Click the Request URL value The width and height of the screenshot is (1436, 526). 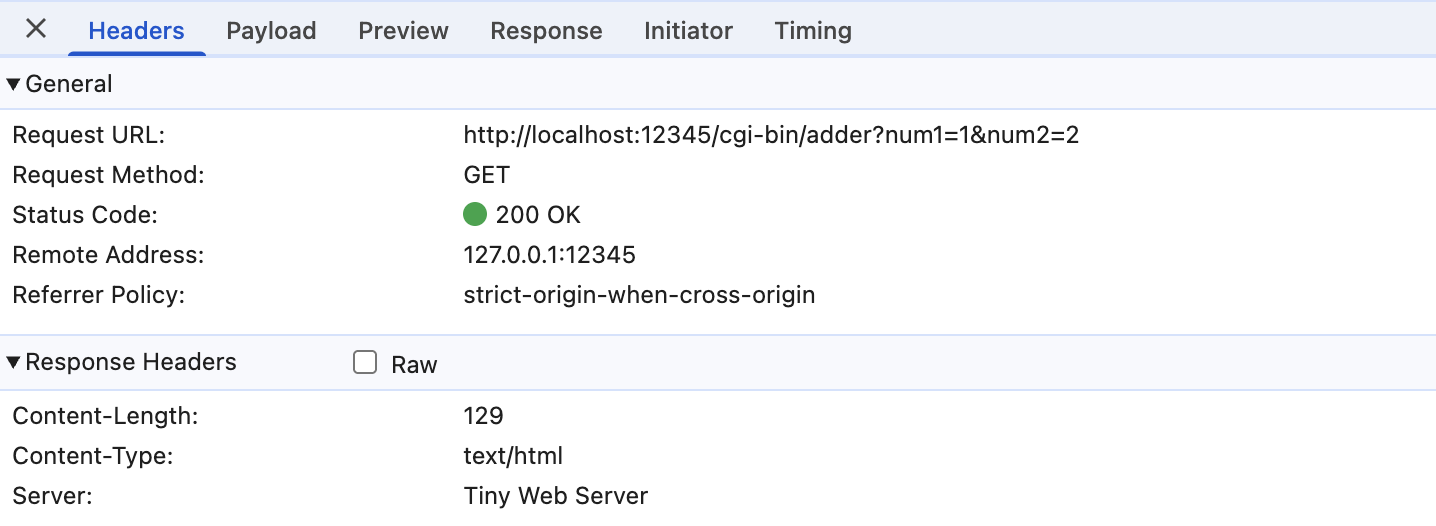771,135
